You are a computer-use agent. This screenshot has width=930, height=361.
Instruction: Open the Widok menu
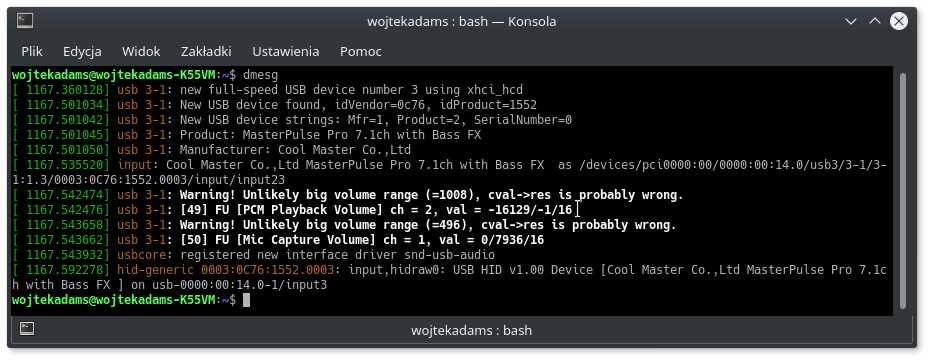click(x=141, y=52)
